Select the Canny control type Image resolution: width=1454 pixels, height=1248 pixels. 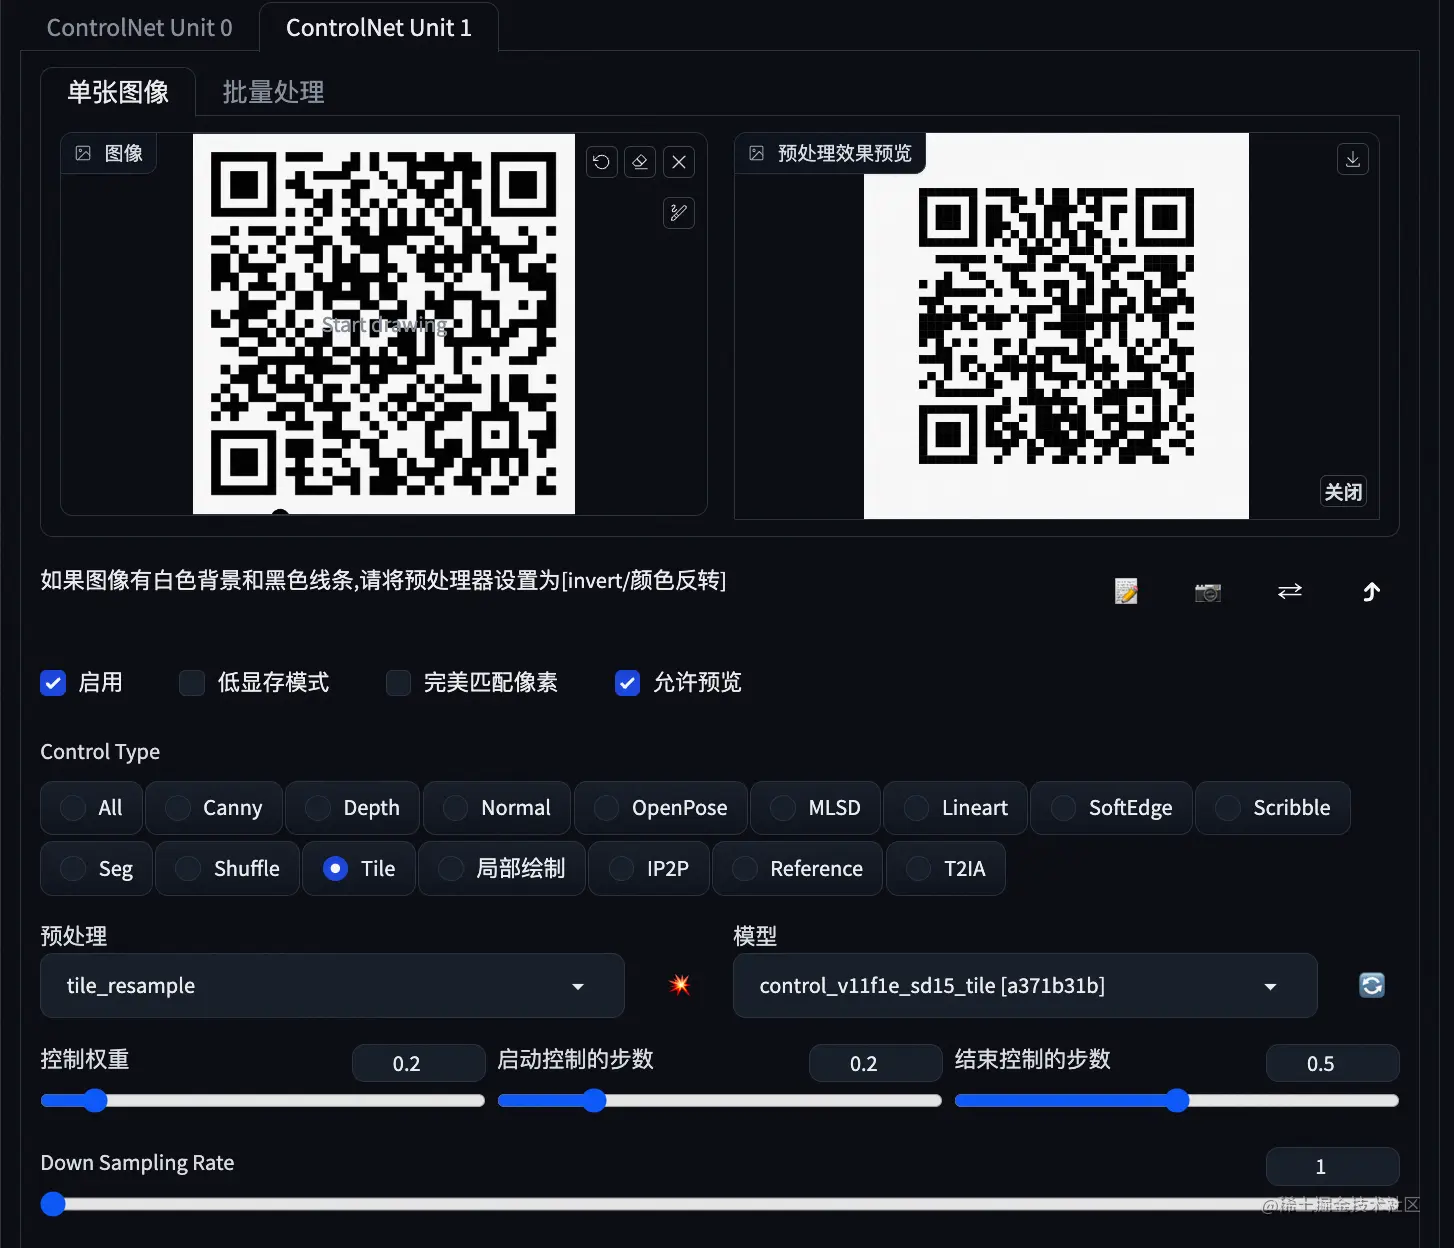(x=214, y=808)
